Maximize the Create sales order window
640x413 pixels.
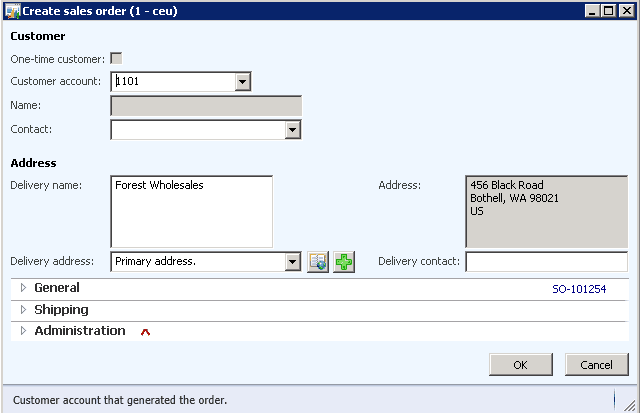tap(608, 11)
